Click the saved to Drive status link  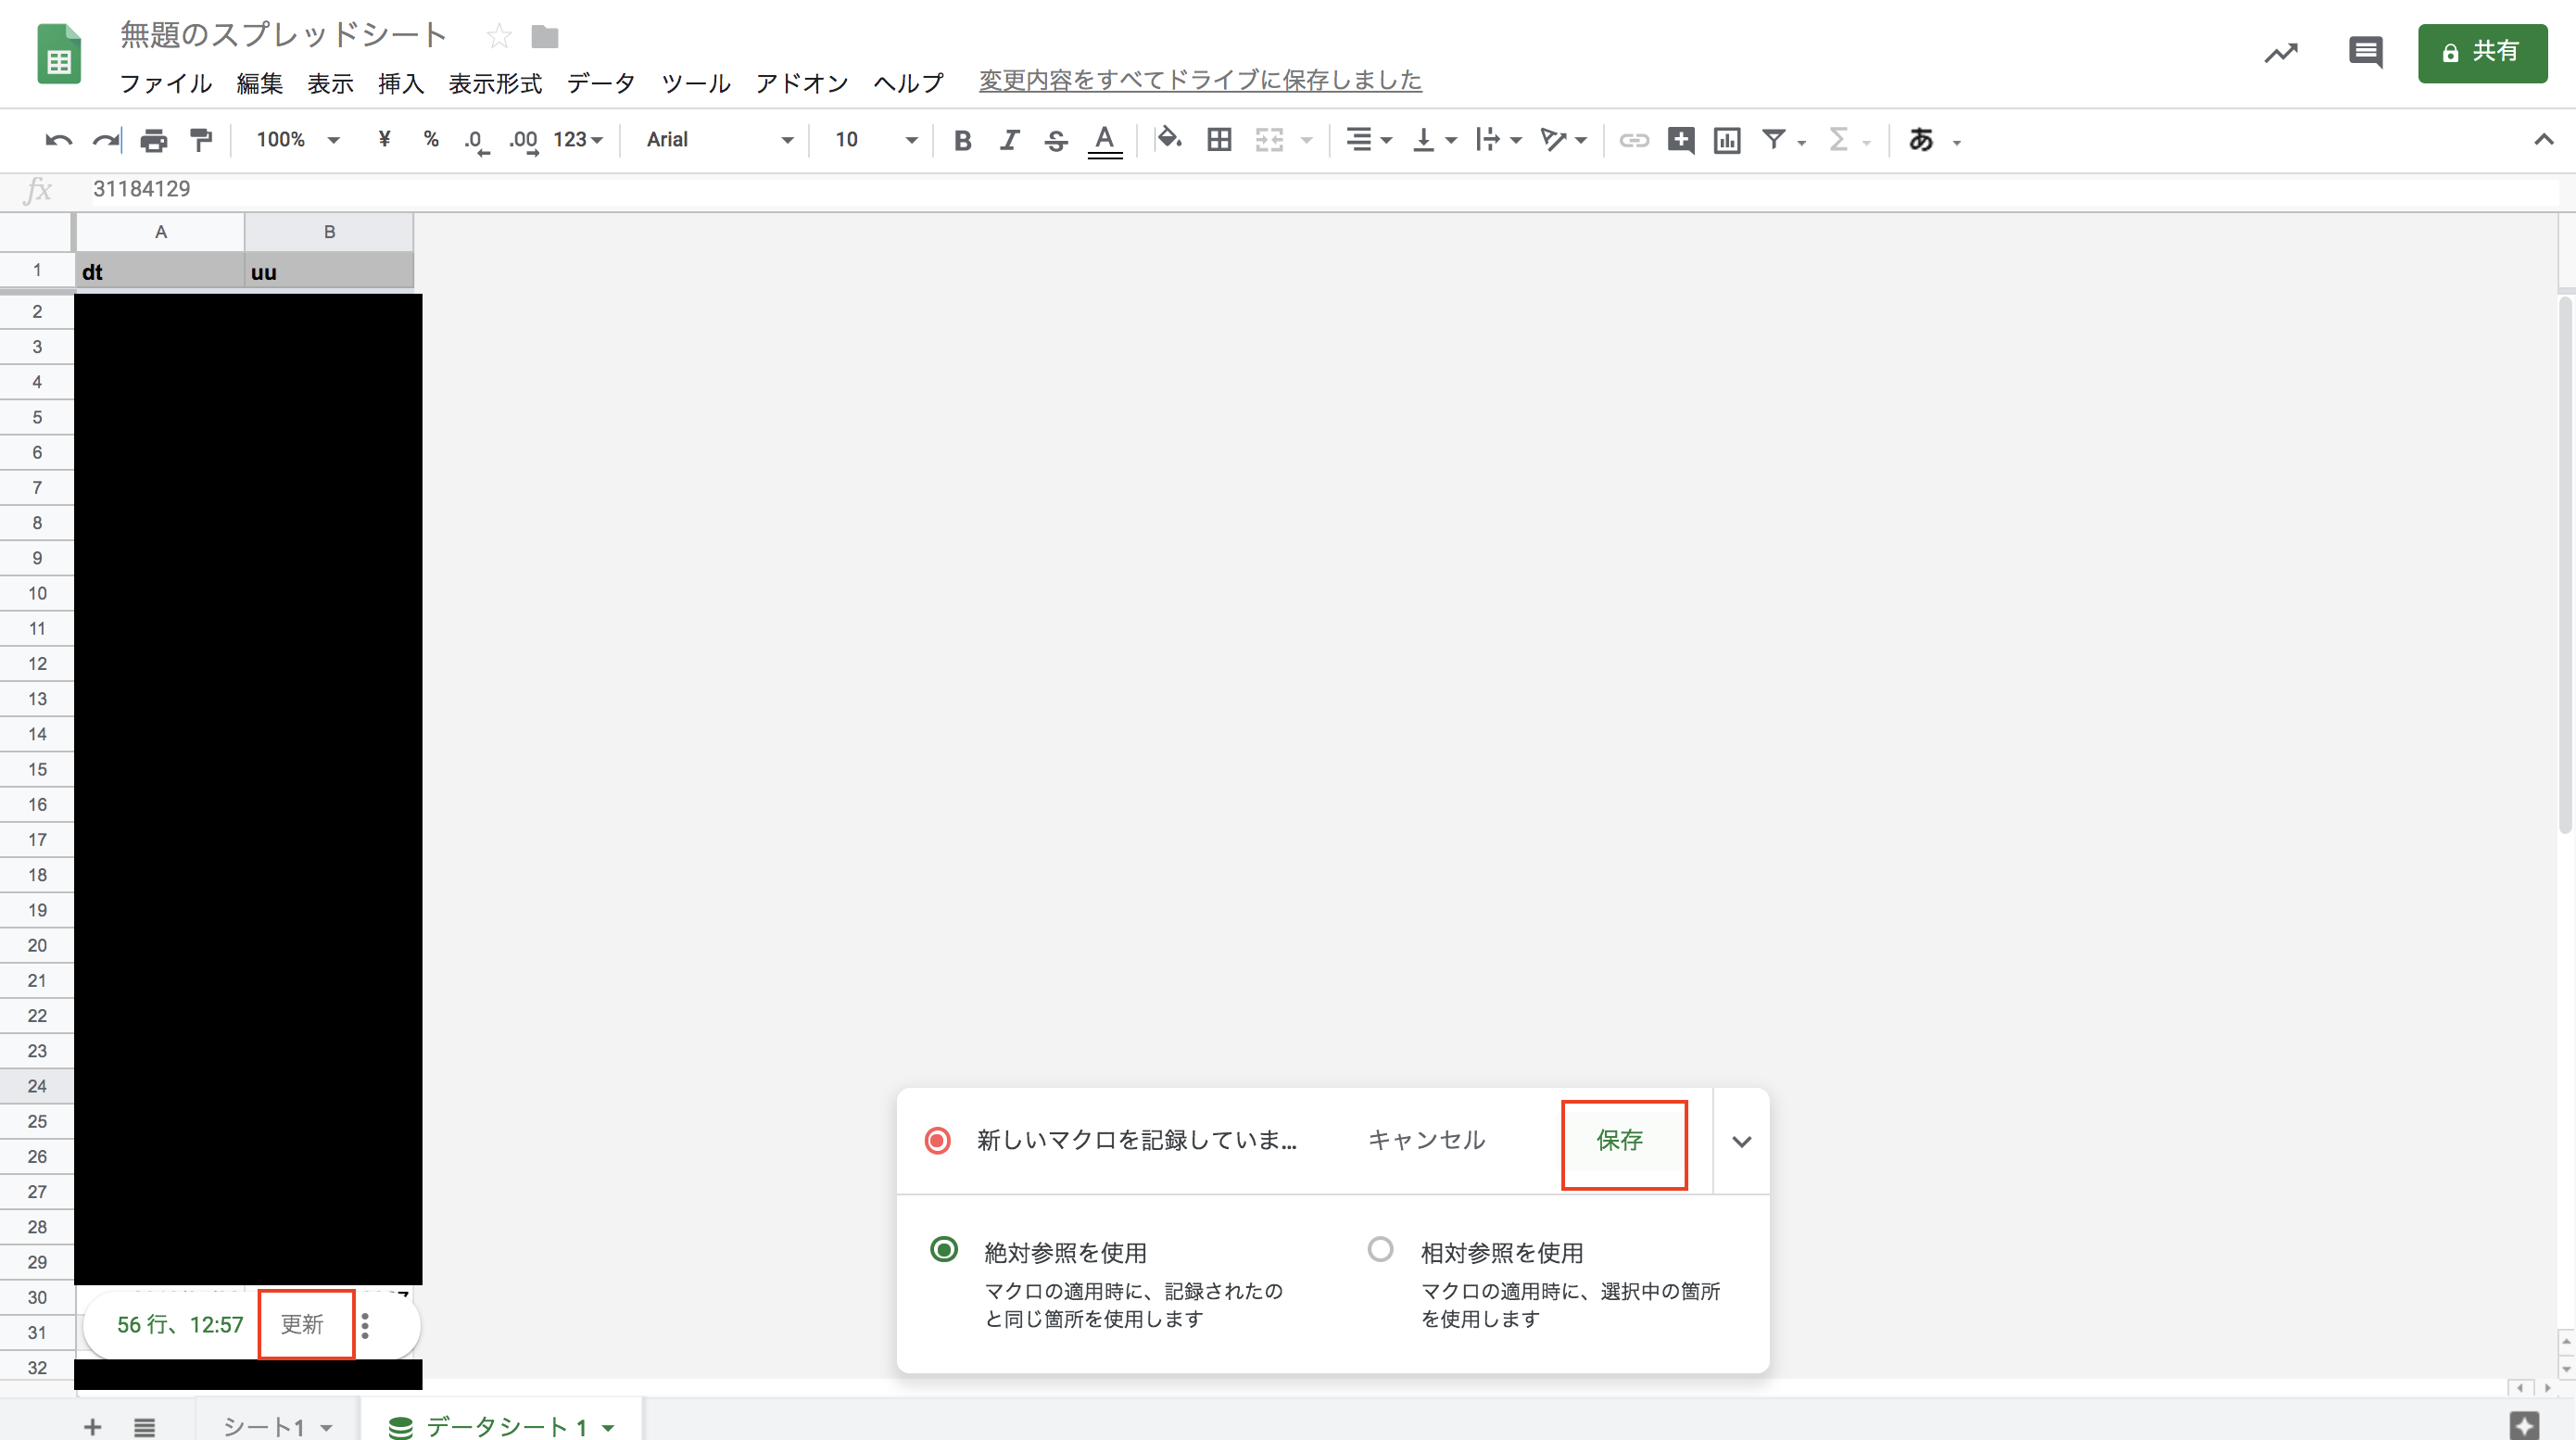click(x=1200, y=80)
